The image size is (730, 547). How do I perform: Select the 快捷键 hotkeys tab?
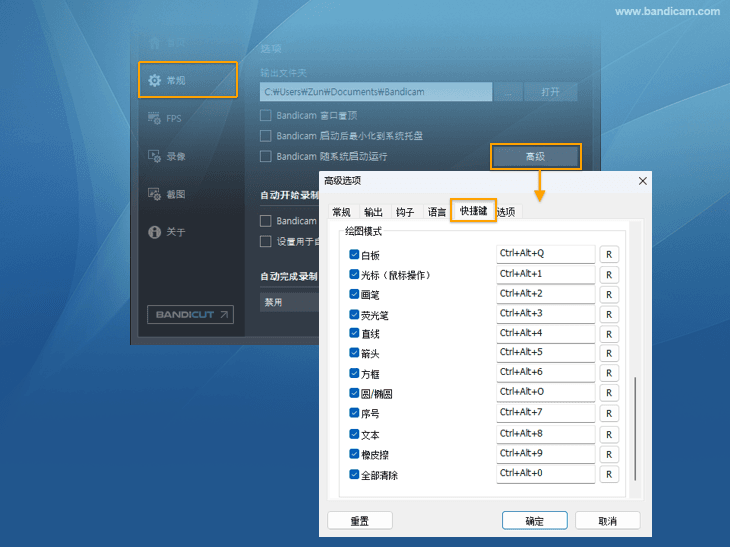tap(473, 211)
